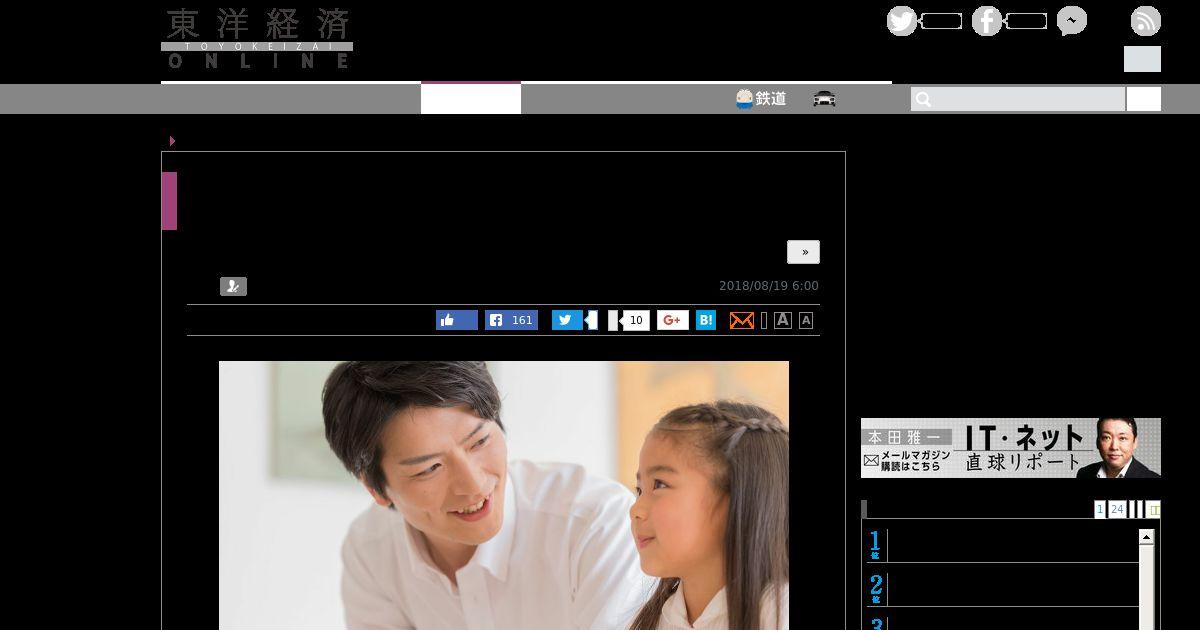The height and width of the screenshot is (630, 1200).
Task: Go to next page with » button
Action: 803,252
